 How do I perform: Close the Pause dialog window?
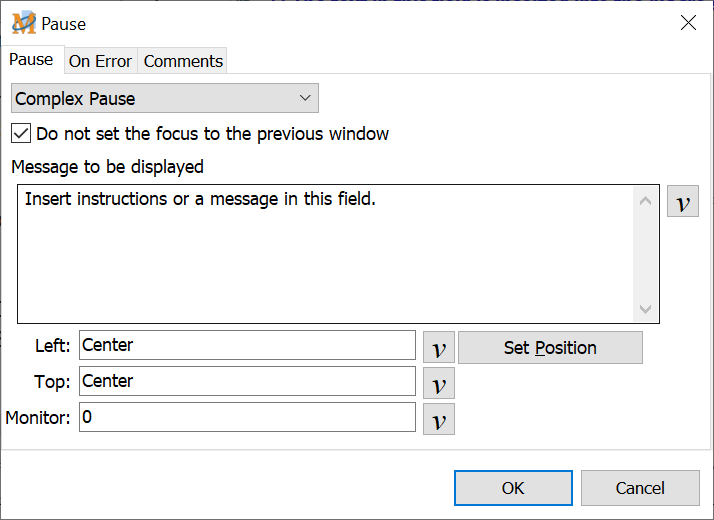click(x=688, y=23)
